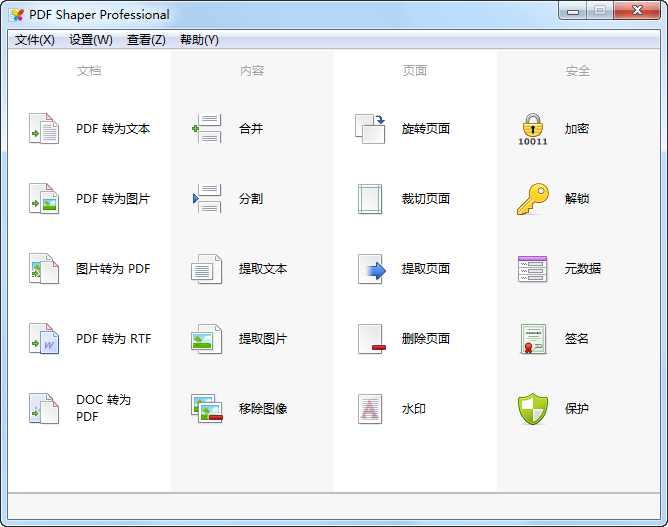Choose the 图片转为 PDF label

[x=113, y=269]
